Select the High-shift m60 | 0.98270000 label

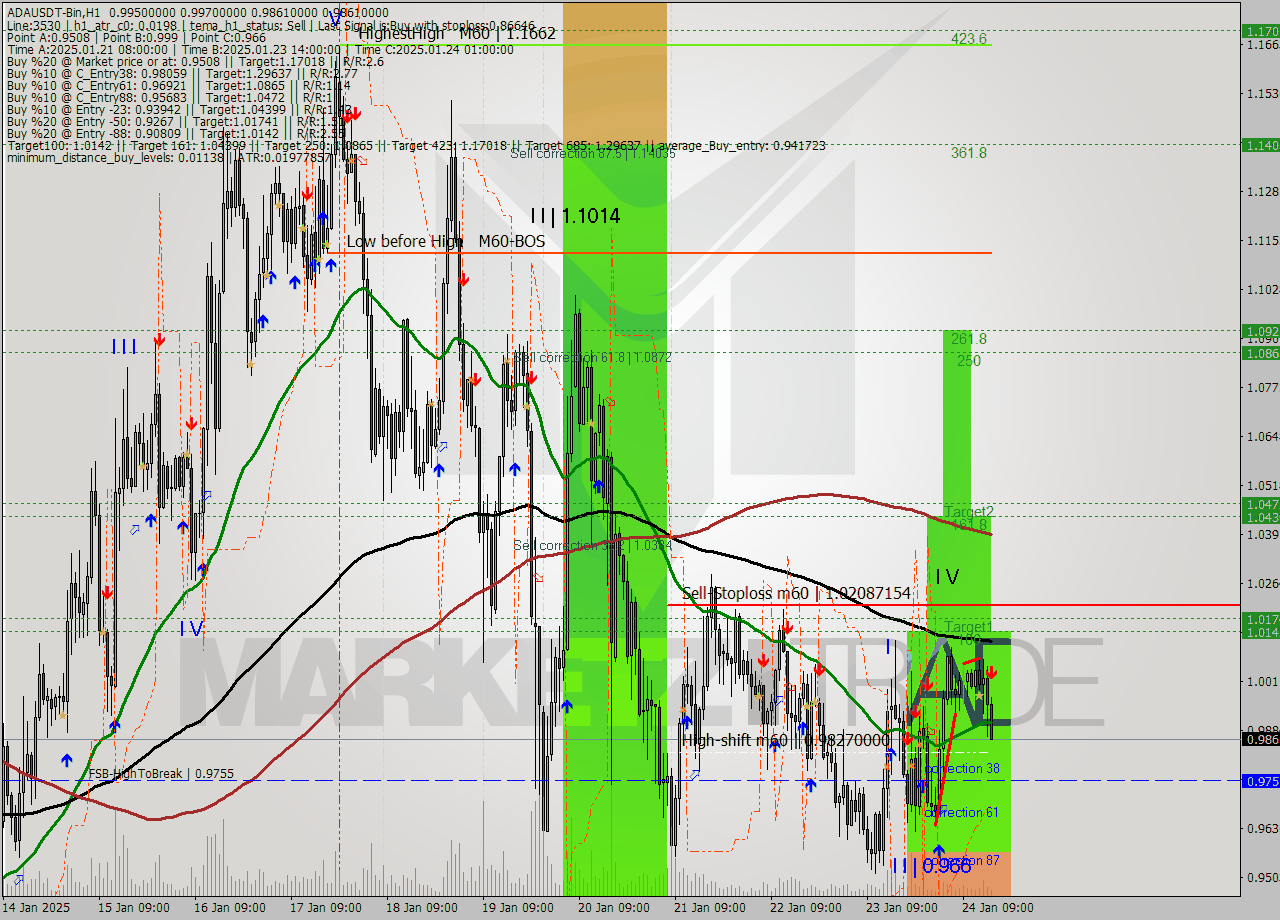tap(787, 740)
